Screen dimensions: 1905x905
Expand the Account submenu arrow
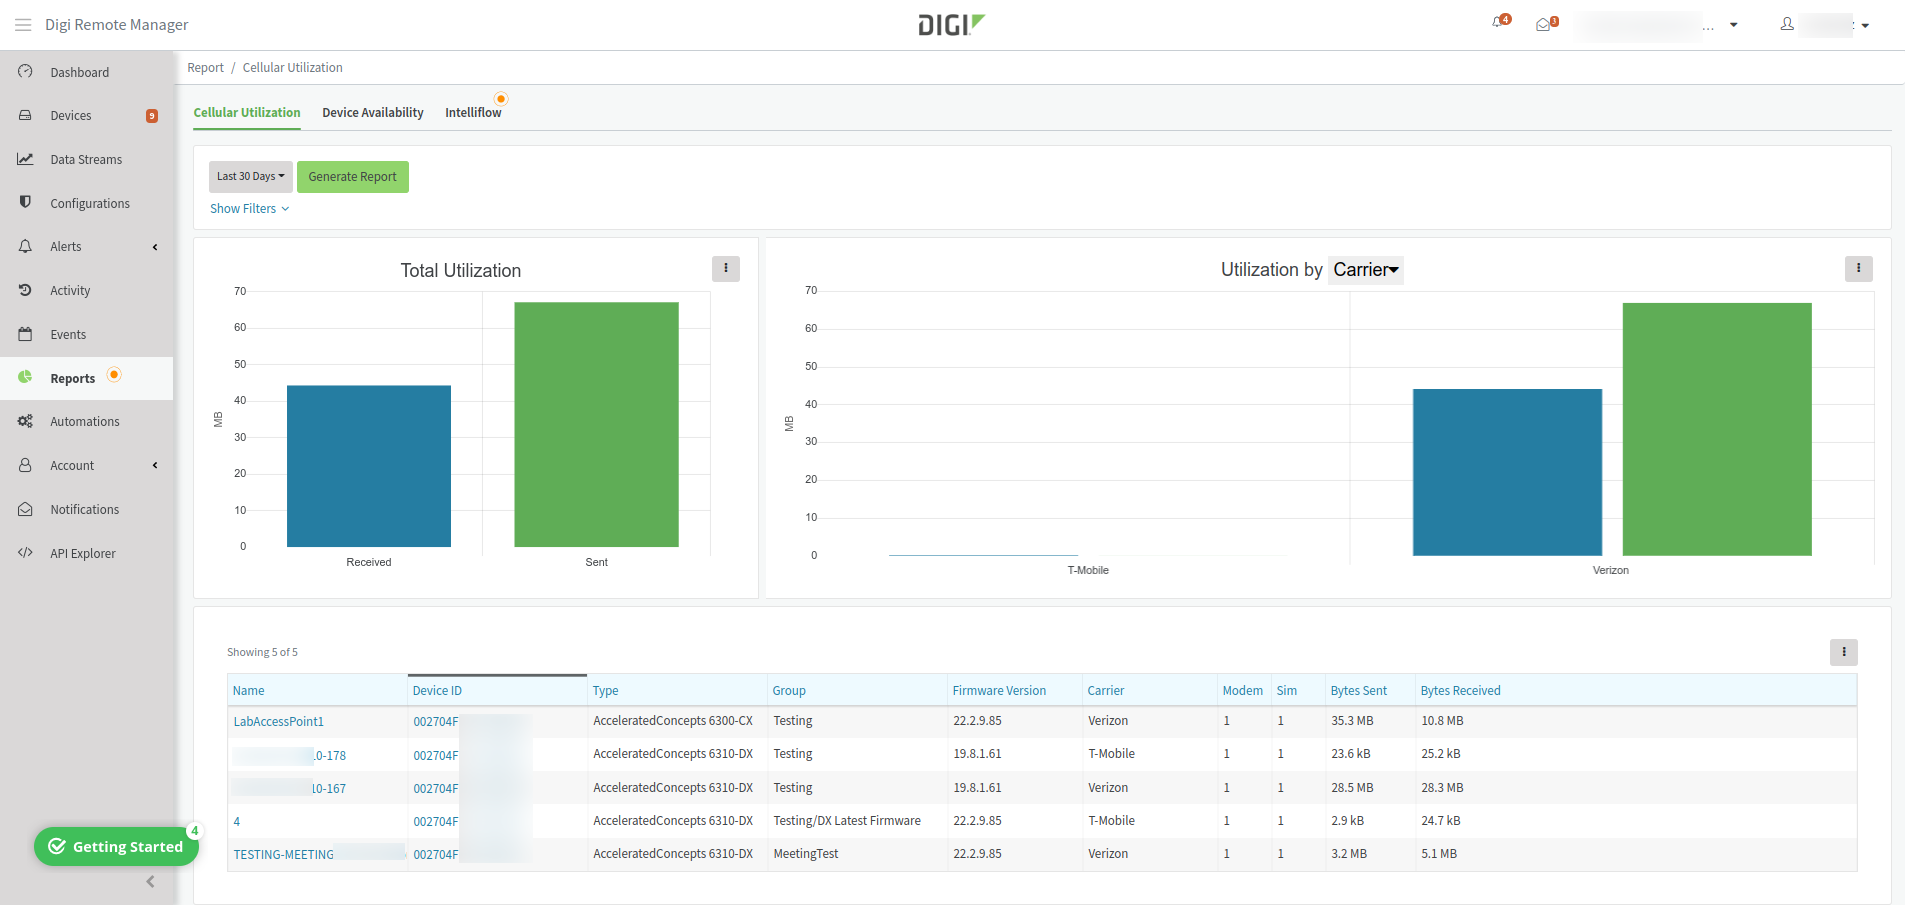click(155, 465)
